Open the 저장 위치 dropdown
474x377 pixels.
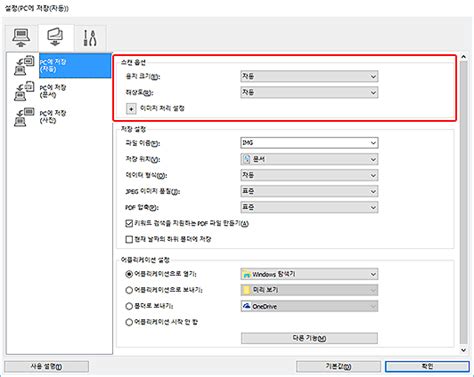309,159
